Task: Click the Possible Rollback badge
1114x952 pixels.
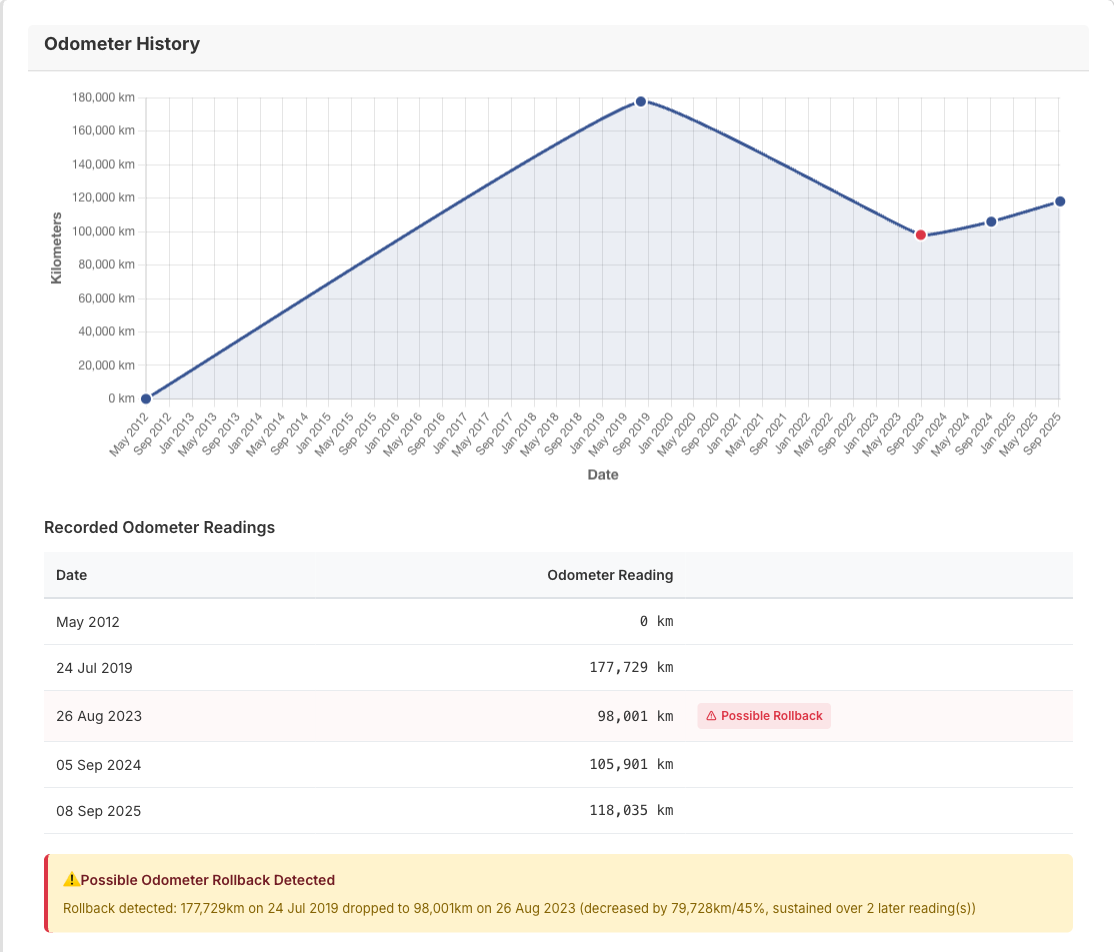Action: pos(764,716)
